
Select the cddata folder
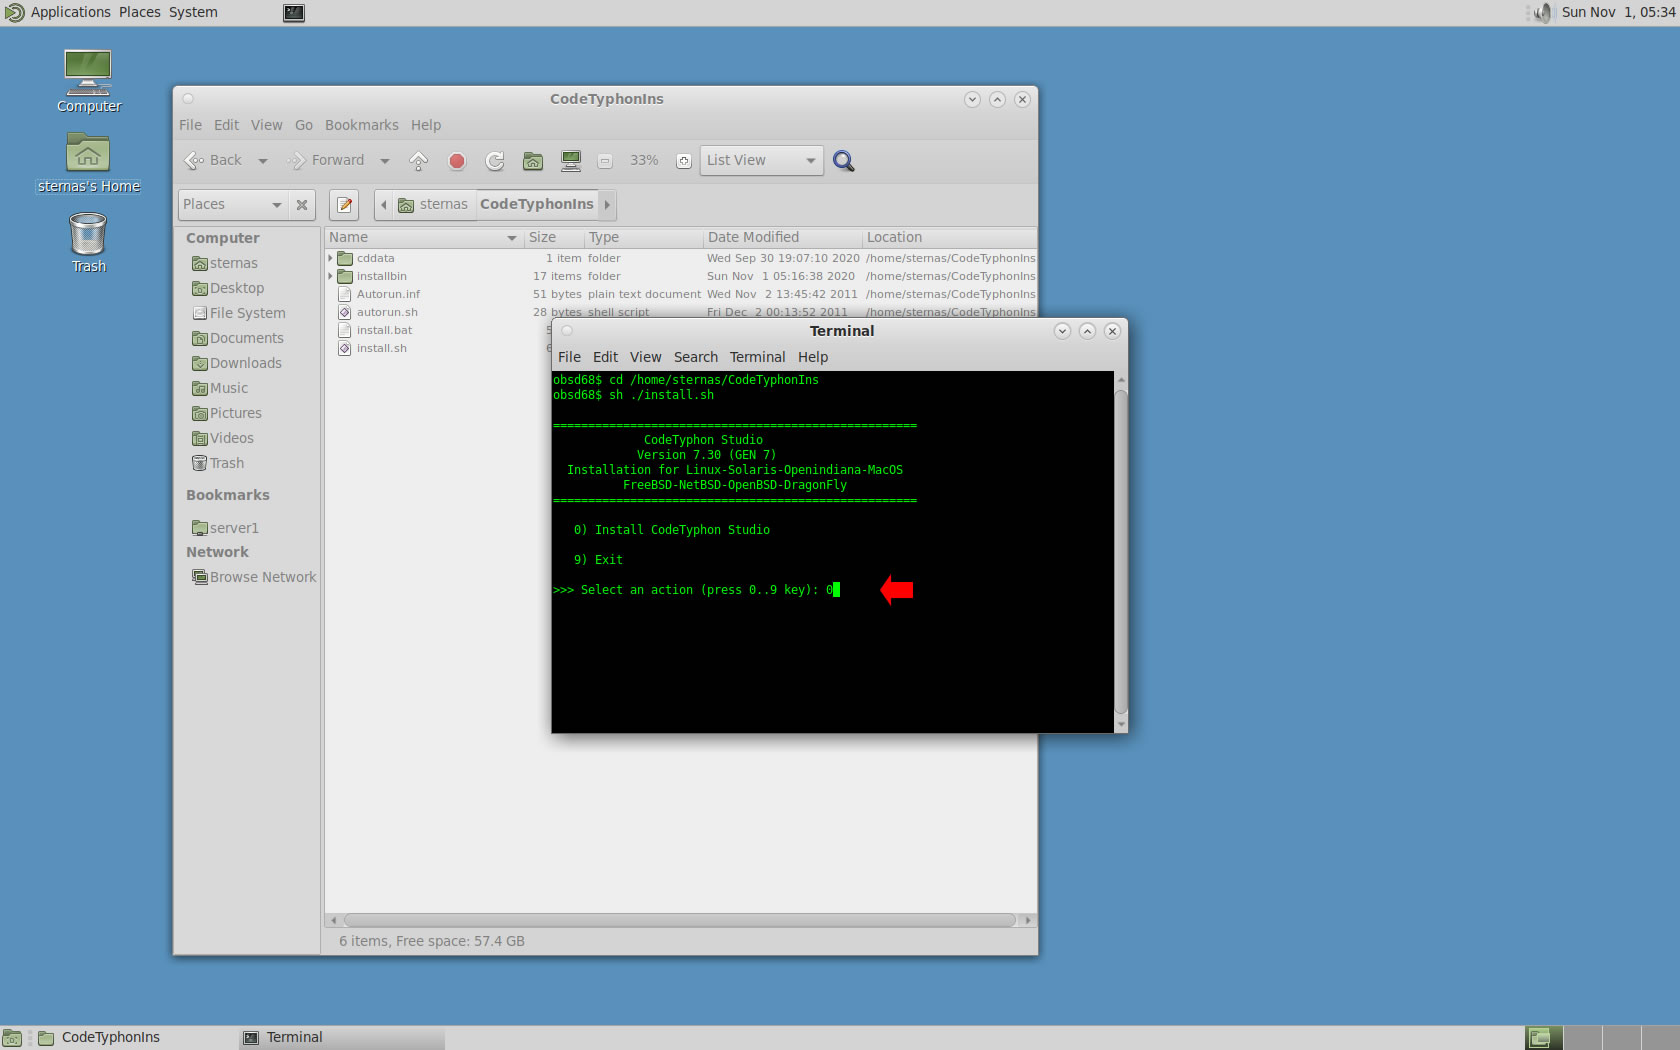click(375, 258)
